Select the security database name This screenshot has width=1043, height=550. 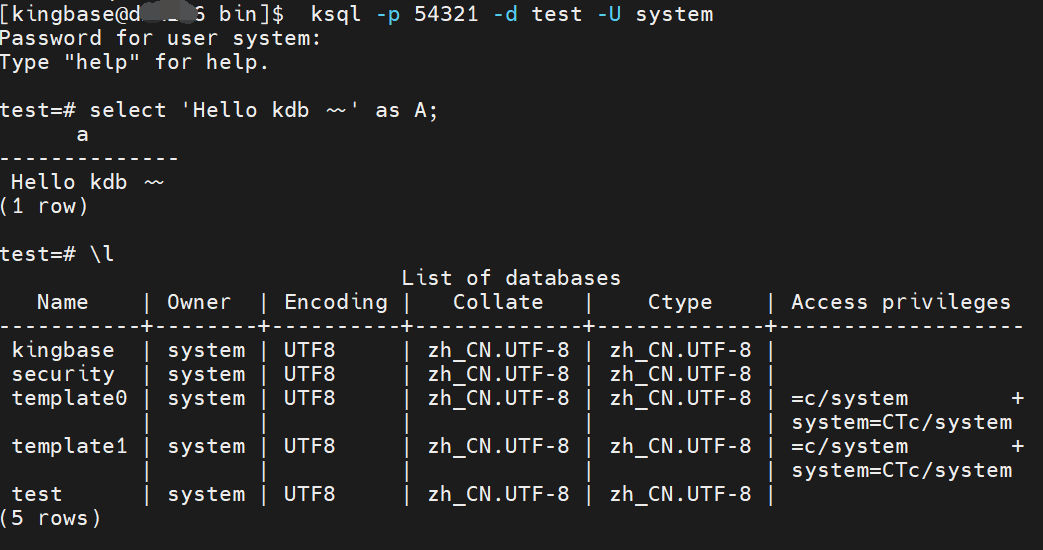[x=63, y=374]
